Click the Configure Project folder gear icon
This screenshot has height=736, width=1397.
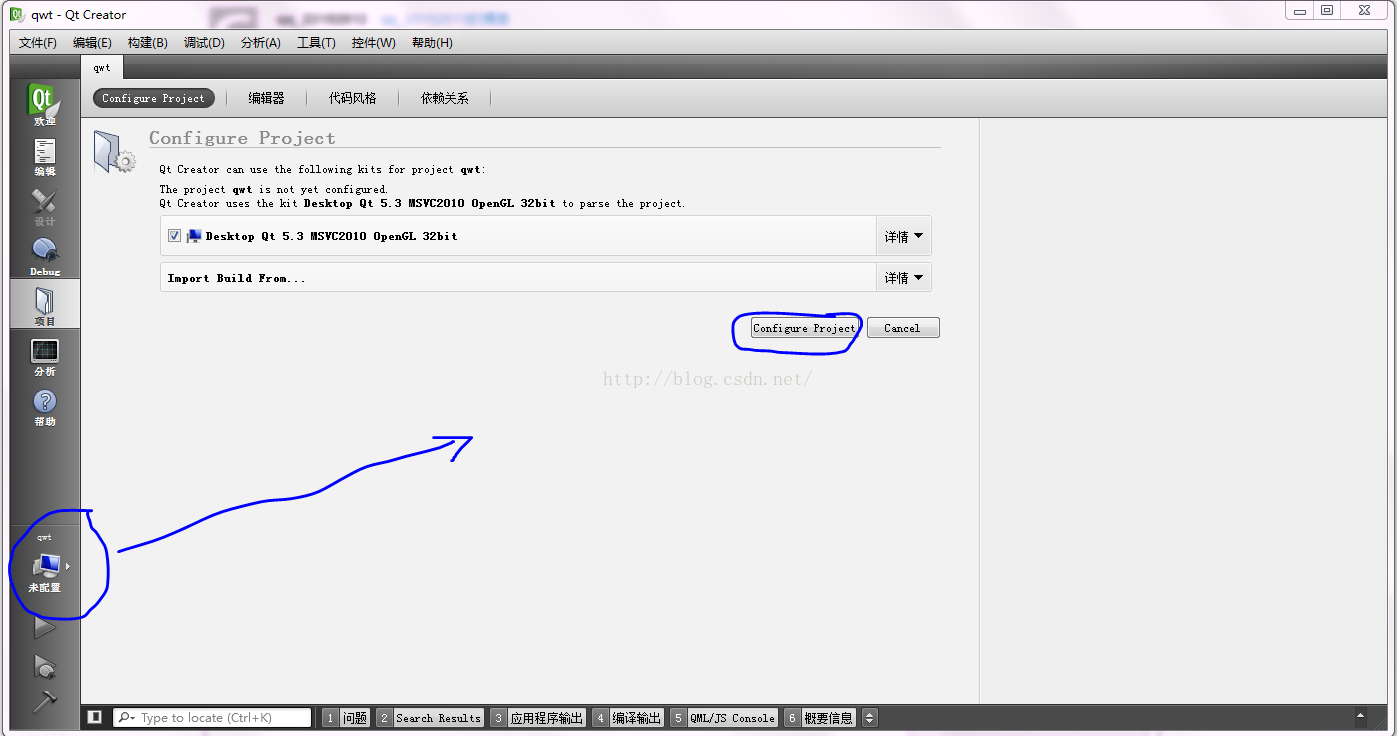[x=114, y=152]
